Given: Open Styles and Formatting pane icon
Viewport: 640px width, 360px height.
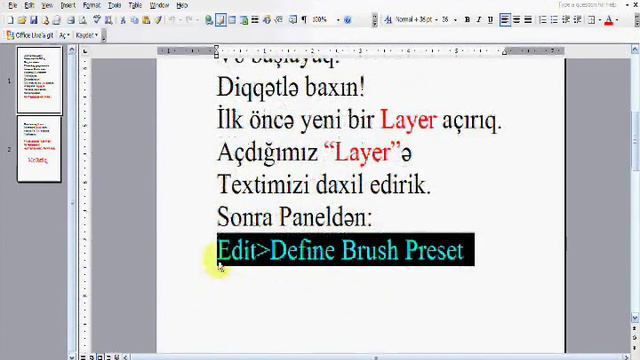Looking at the screenshot, I should 388,20.
